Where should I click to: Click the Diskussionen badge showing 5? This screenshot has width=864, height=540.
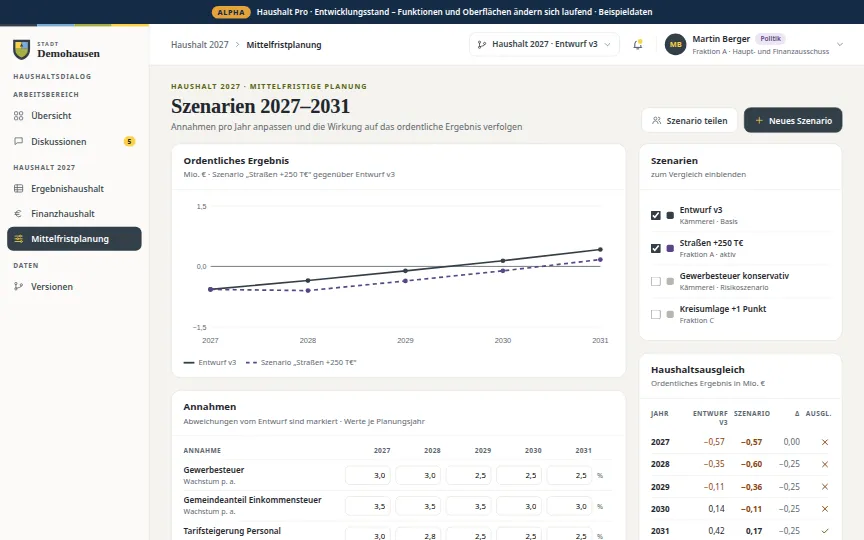(x=129, y=142)
